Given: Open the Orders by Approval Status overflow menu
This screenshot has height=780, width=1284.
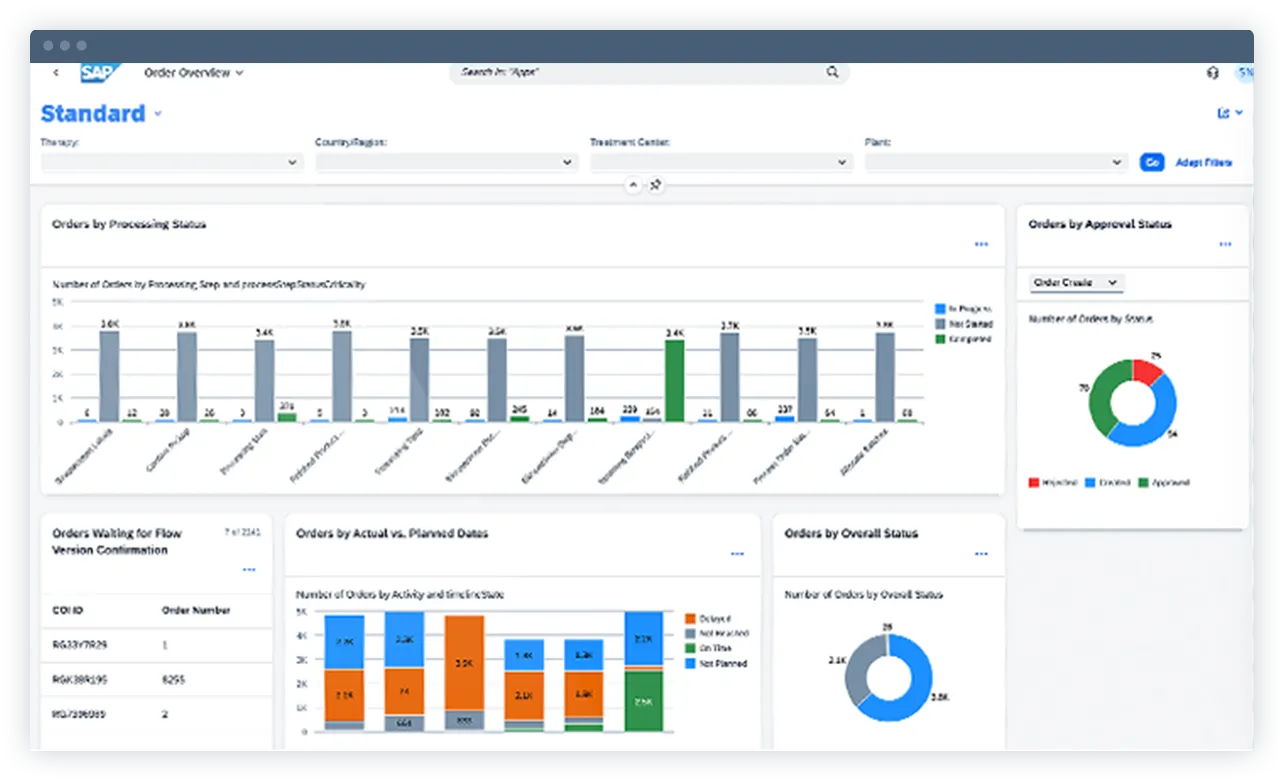Looking at the screenshot, I should pos(1226,244).
